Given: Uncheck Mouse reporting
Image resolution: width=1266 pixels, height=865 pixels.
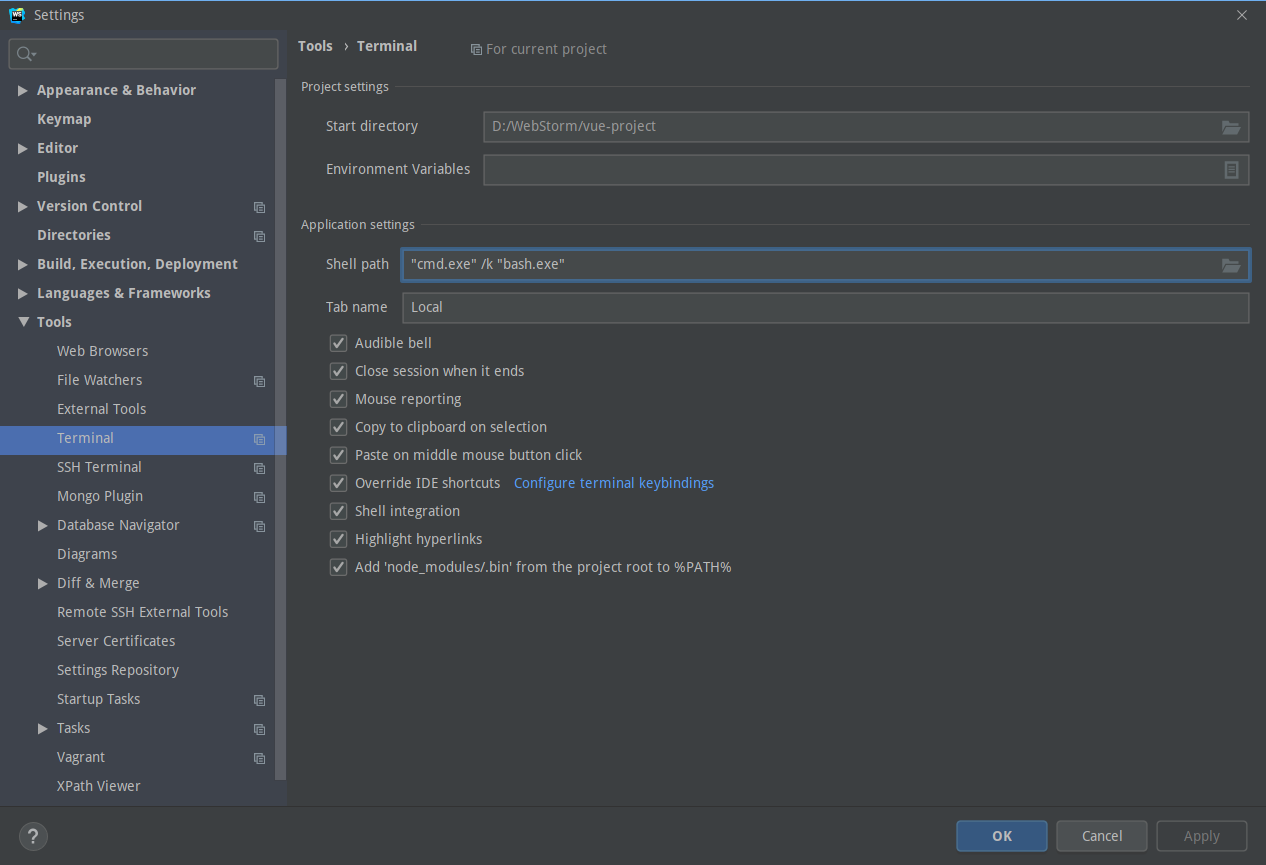Looking at the screenshot, I should coord(338,398).
